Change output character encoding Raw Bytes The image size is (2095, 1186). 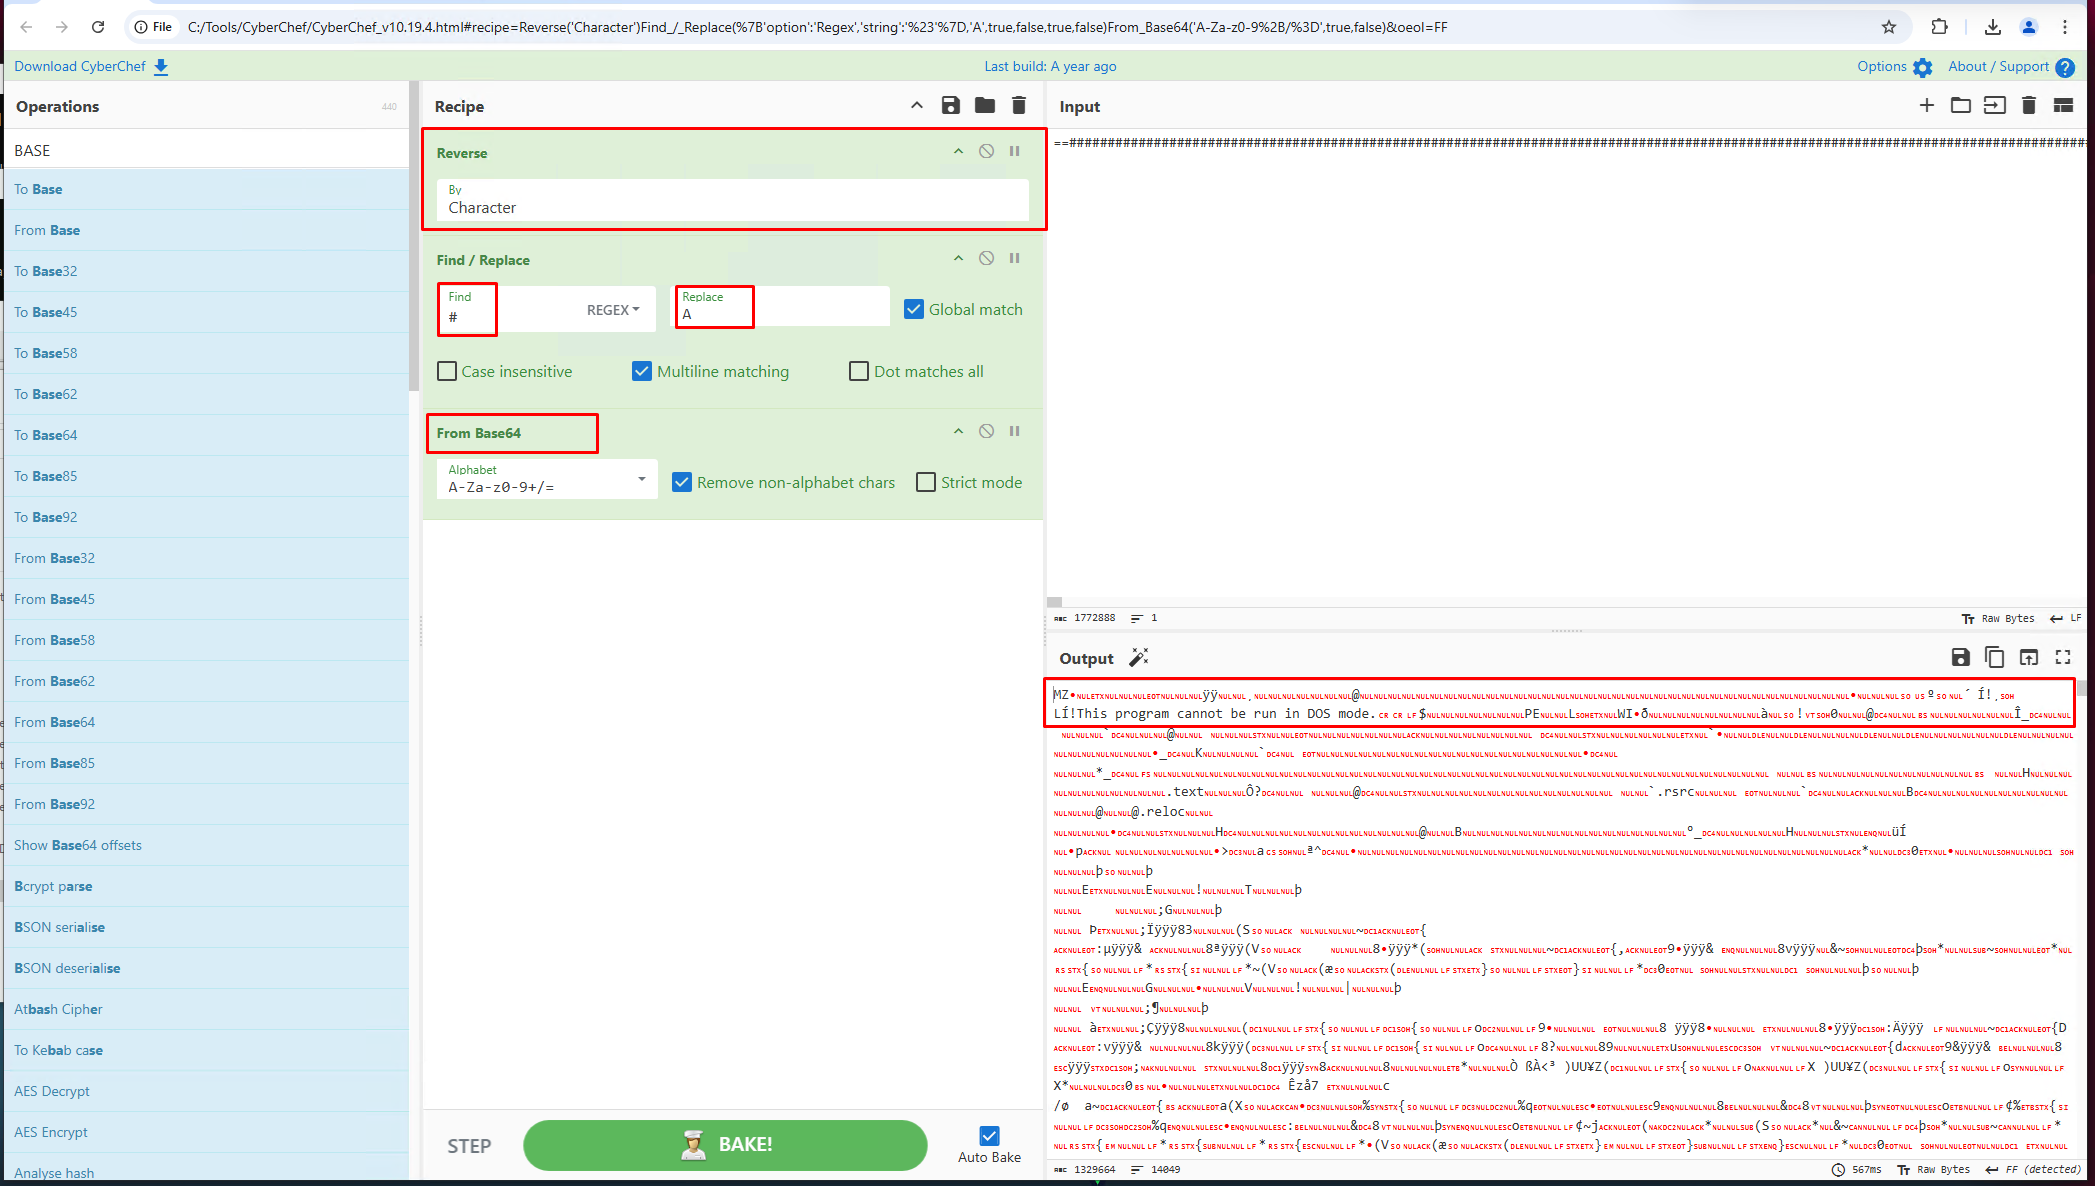1934,1170
